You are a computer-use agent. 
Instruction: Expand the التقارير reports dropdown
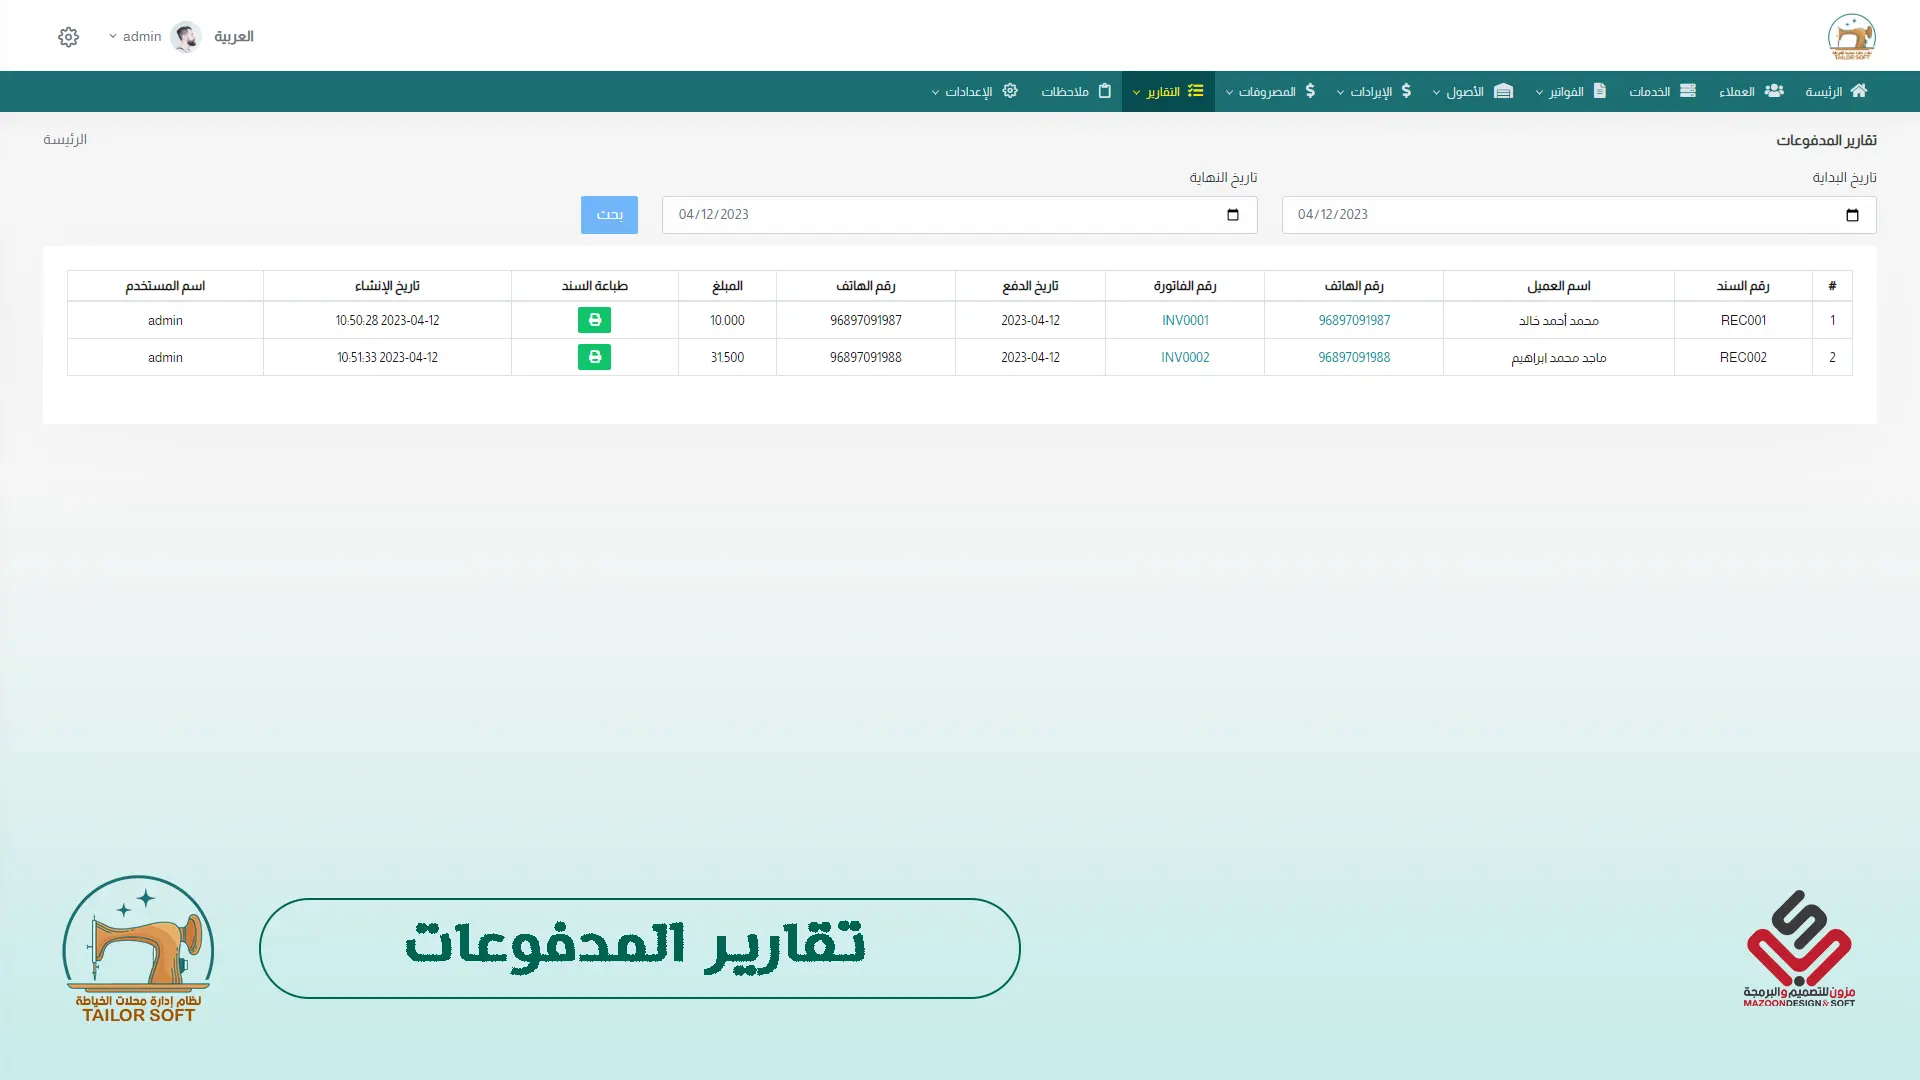tap(1168, 91)
